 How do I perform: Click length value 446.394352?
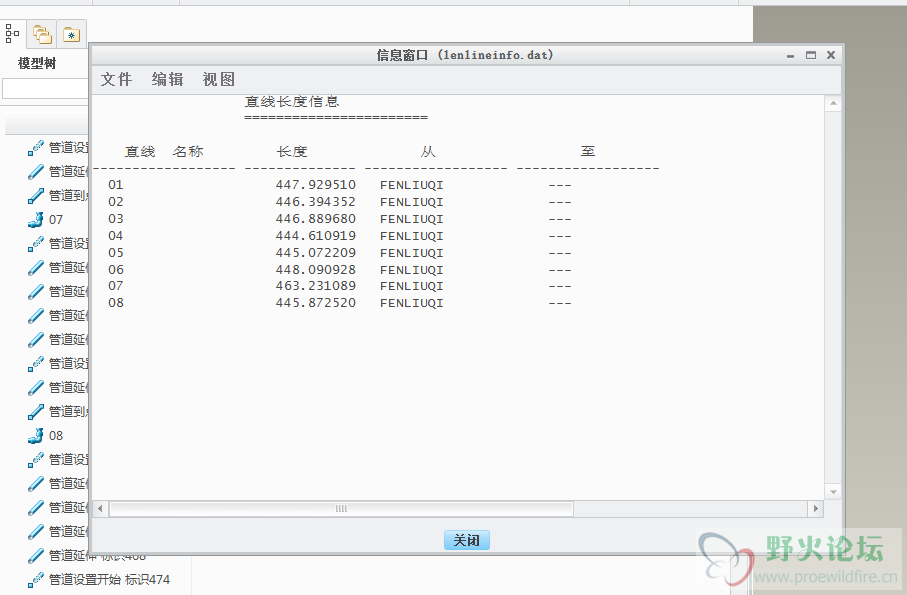315,202
